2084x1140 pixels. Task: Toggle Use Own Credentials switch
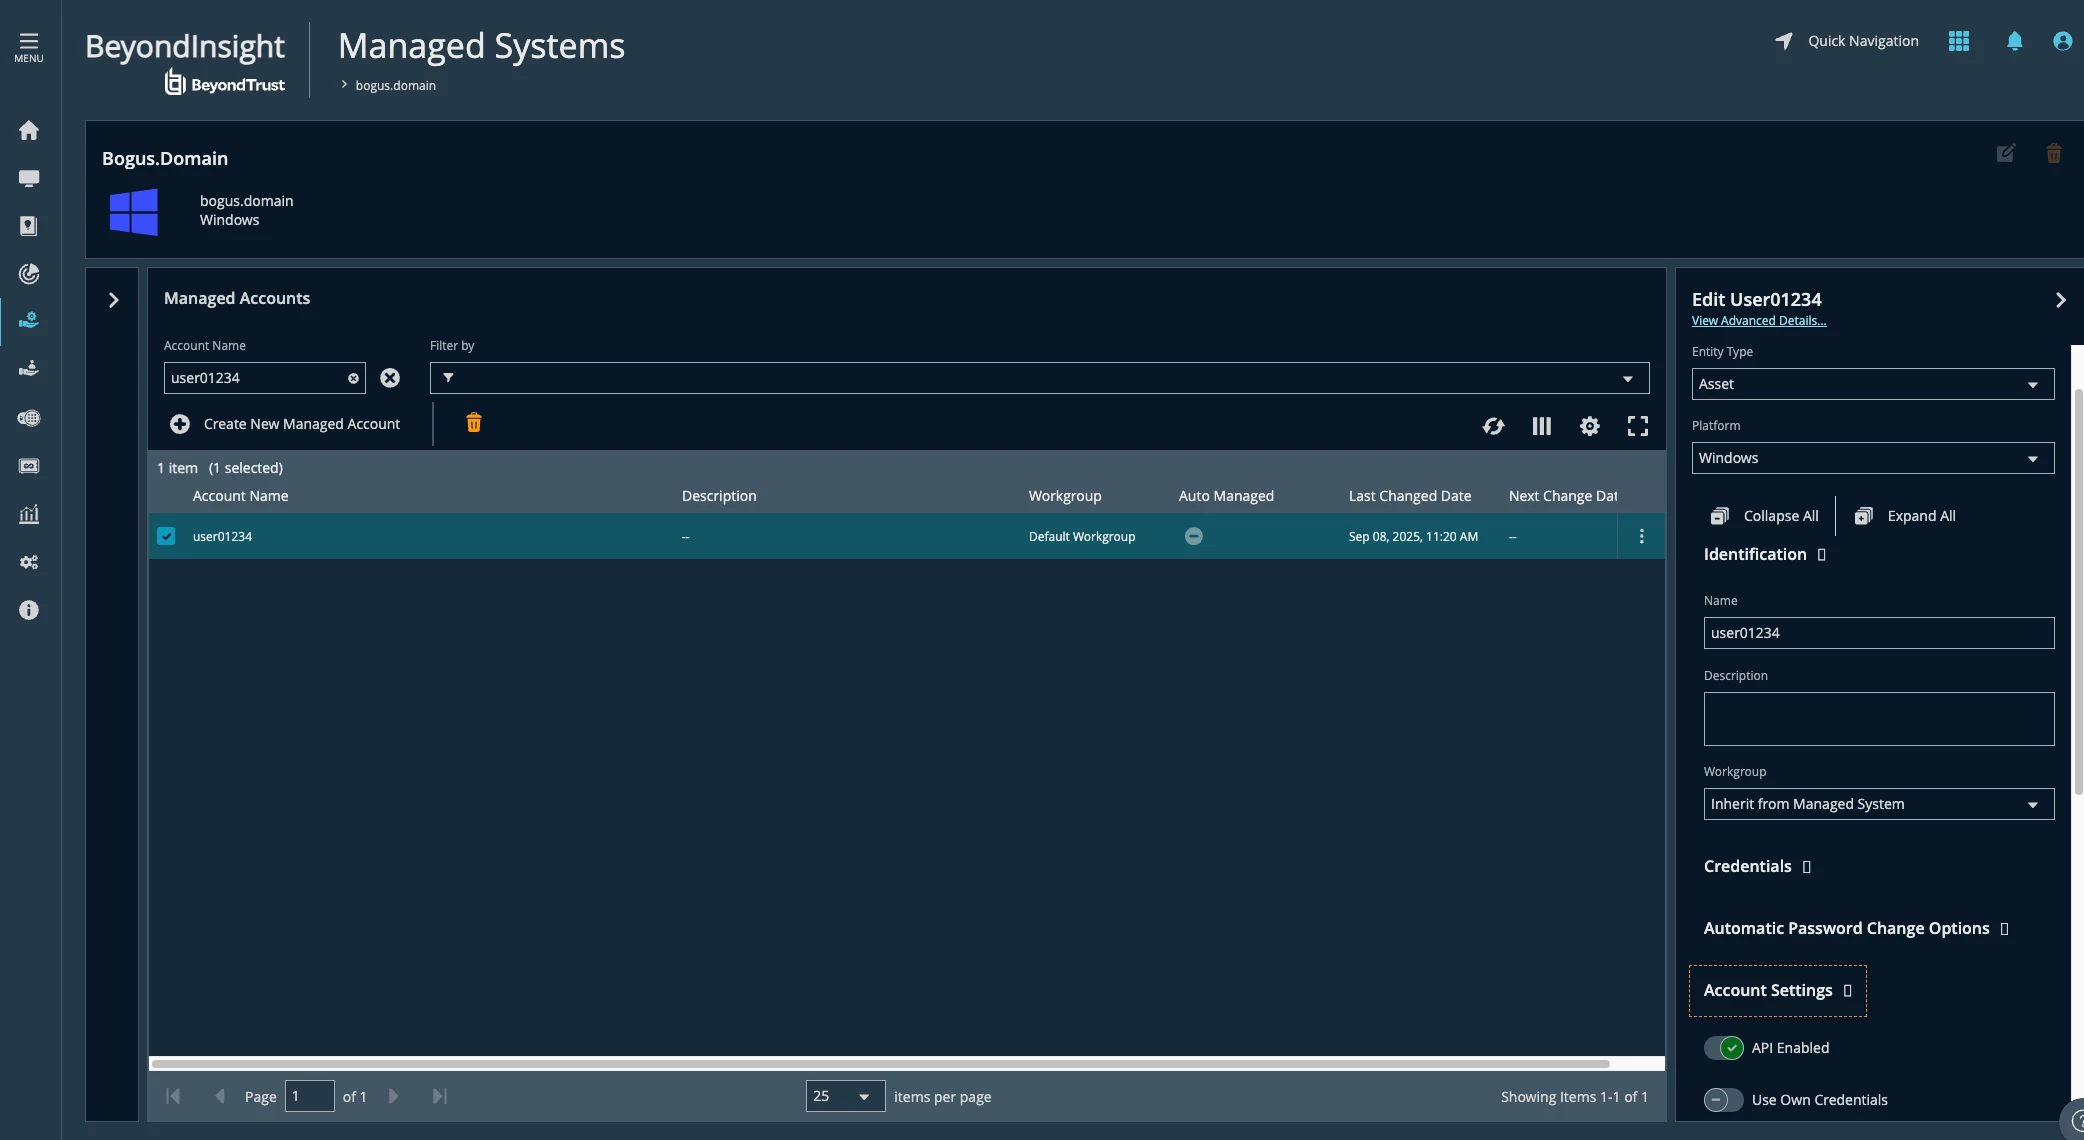[1723, 1100]
